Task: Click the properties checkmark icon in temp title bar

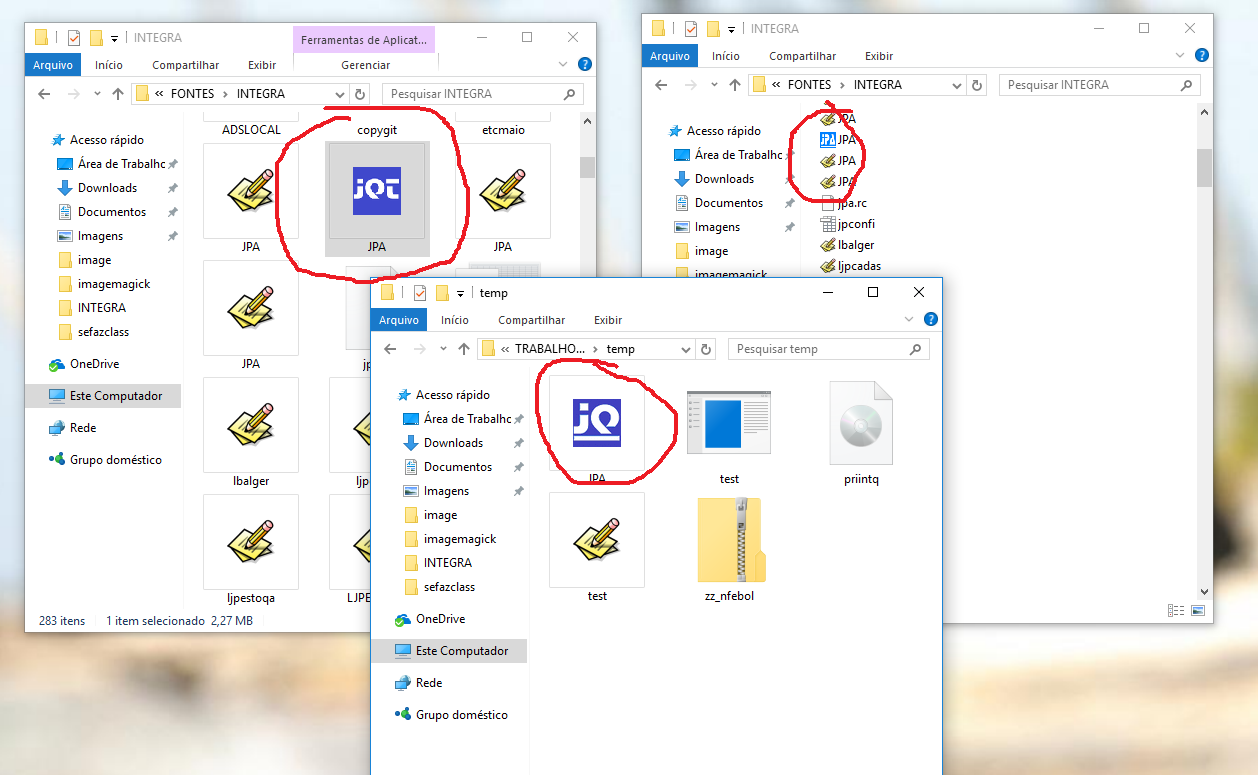Action: click(420, 293)
